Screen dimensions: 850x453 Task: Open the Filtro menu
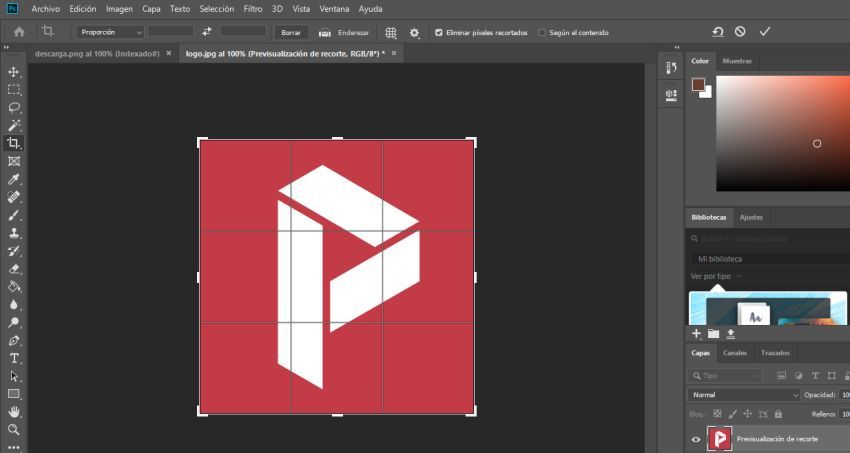(253, 9)
